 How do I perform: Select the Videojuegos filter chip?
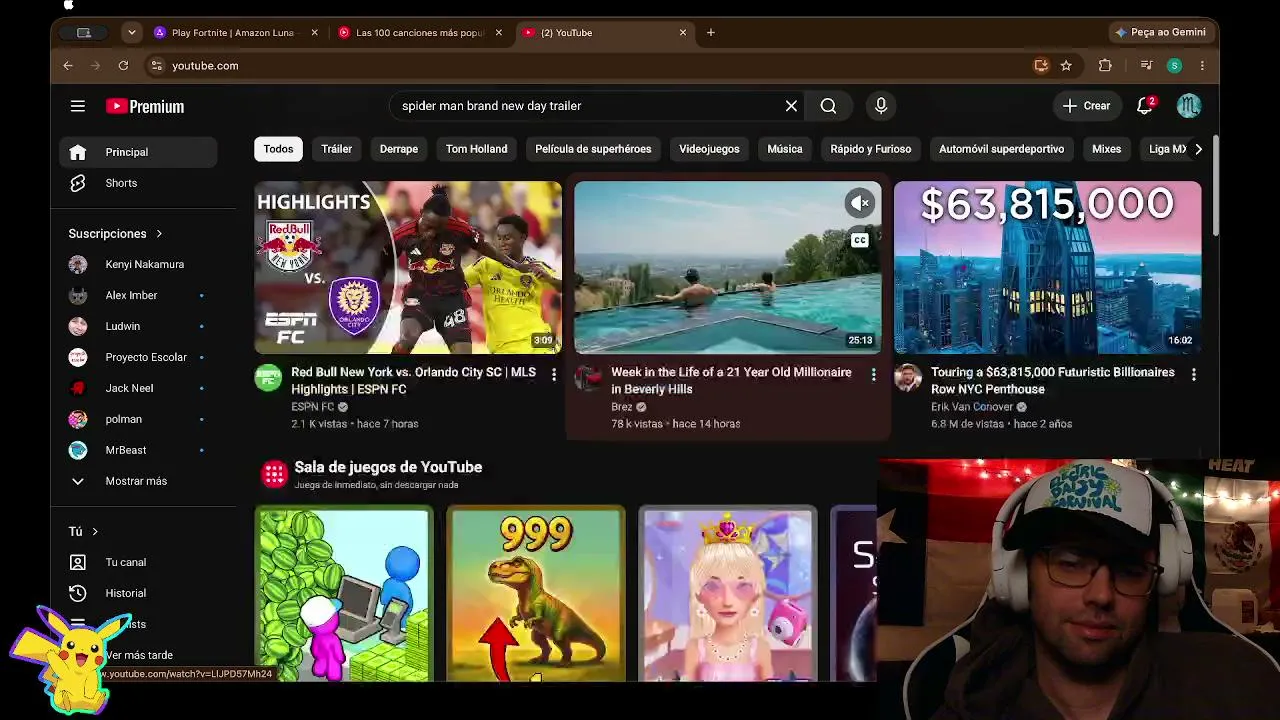709,149
